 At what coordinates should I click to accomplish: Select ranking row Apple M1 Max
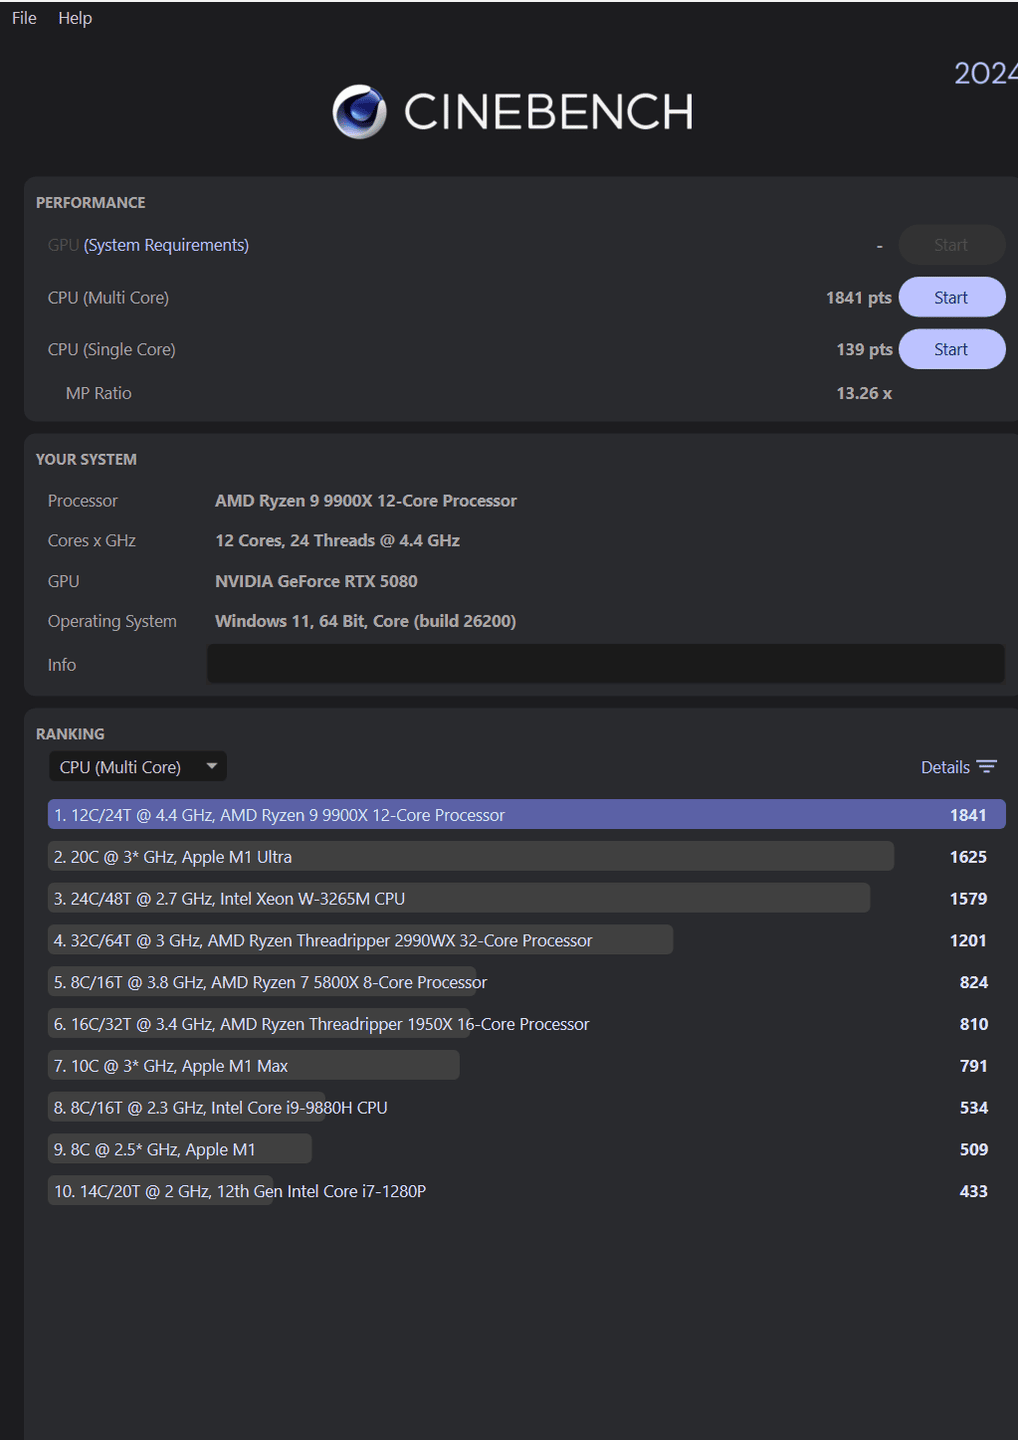pos(526,1066)
